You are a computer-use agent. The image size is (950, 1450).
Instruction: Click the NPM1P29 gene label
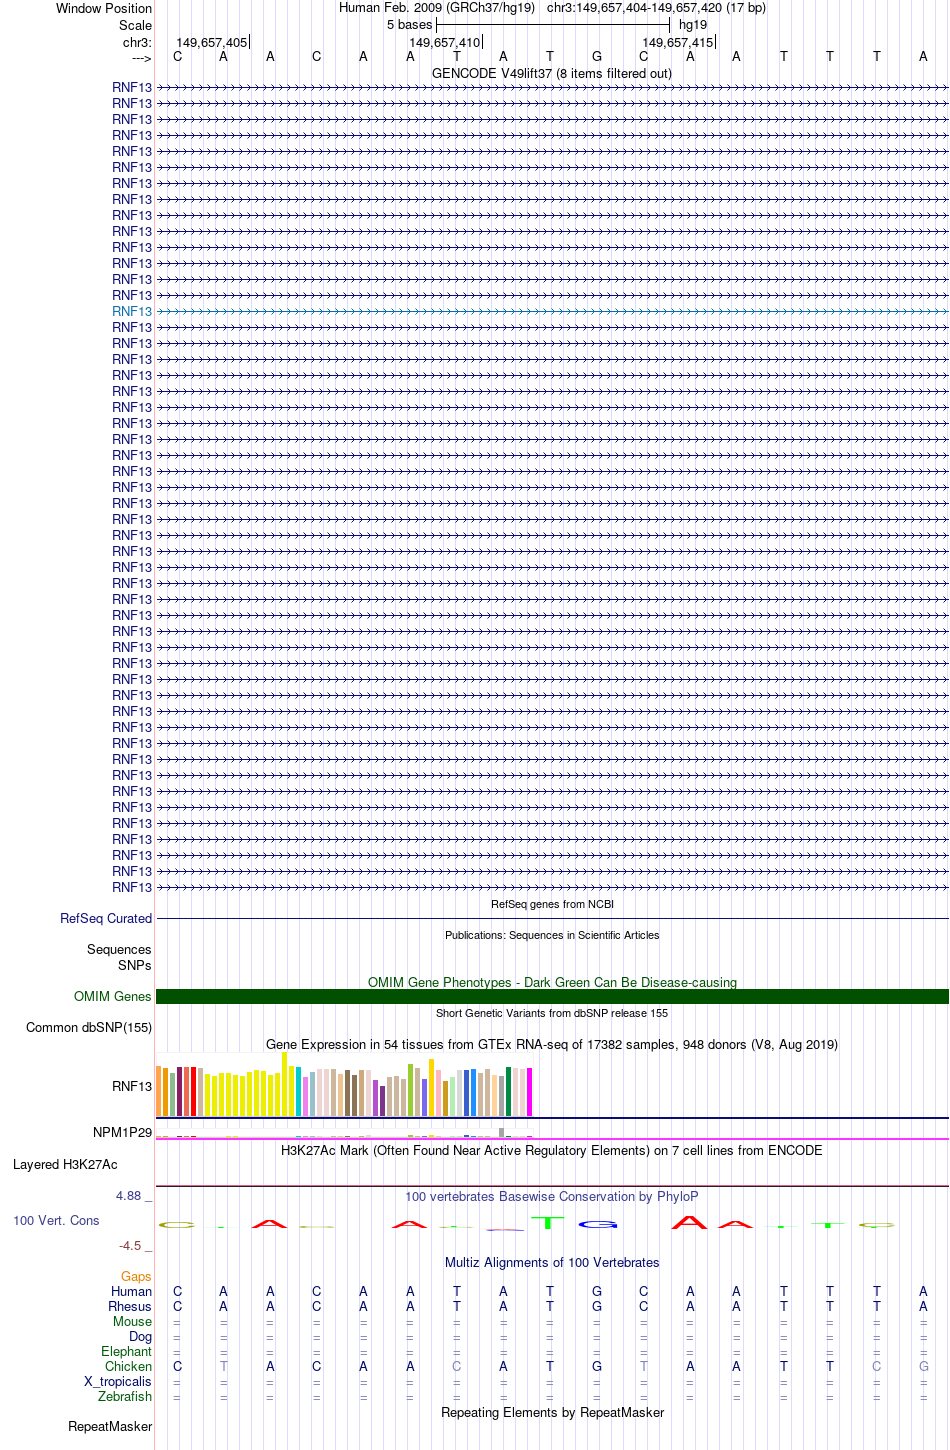point(122,1132)
